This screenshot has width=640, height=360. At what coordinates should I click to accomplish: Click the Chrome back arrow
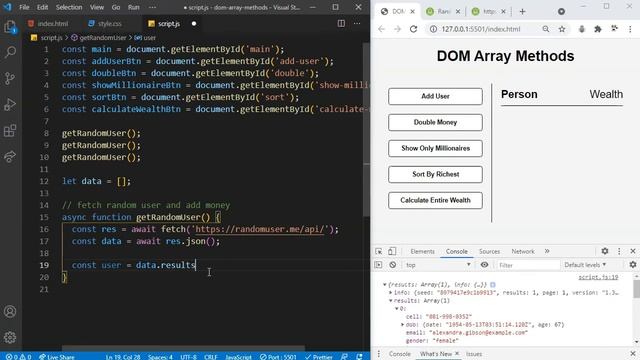[x=381, y=29]
